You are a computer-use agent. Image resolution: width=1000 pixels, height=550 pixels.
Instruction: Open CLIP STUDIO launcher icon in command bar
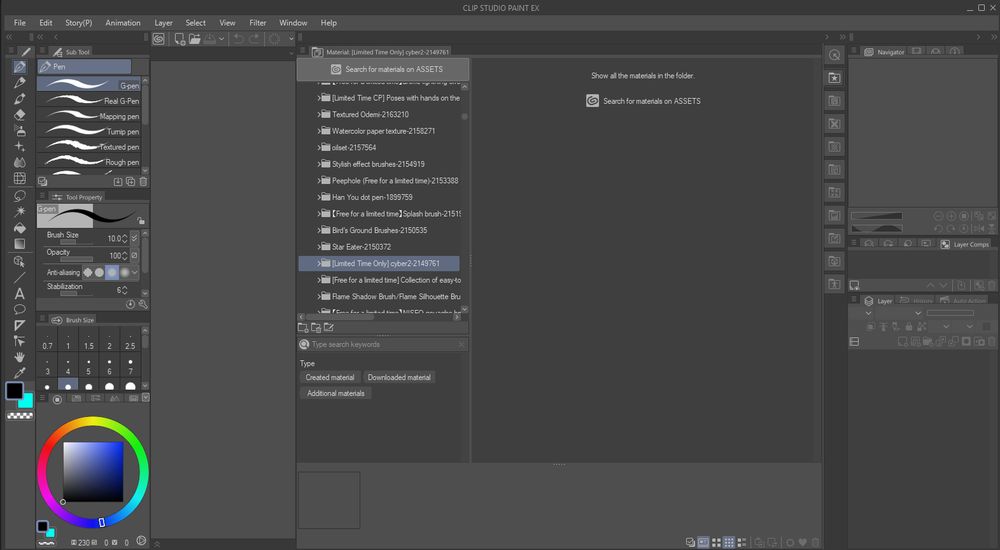click(159, 39)
